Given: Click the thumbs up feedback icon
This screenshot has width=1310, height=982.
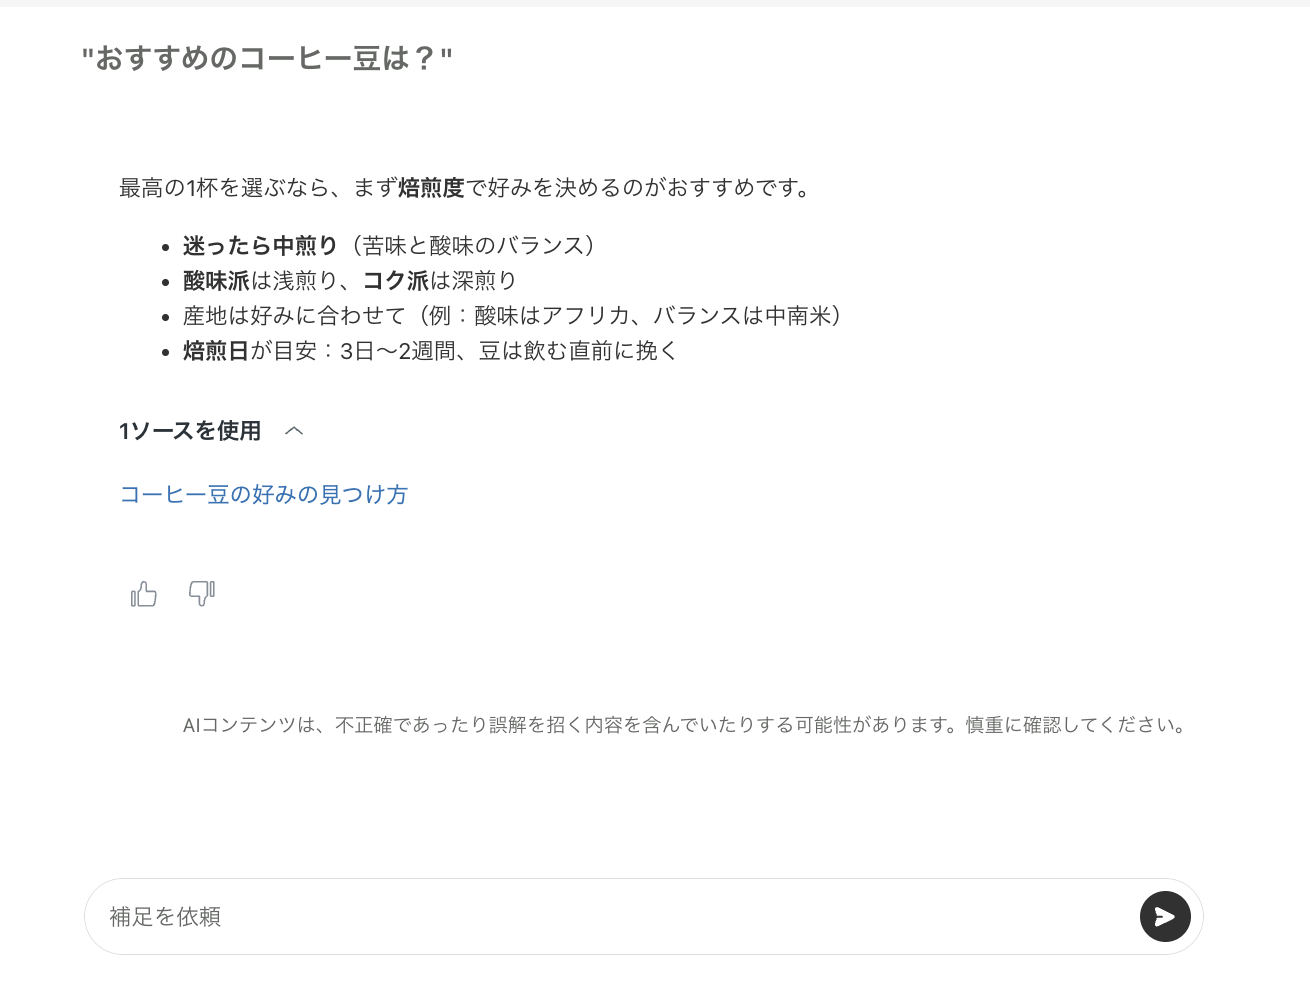Looking at the screenshot, I should click(x=144, y=594).
